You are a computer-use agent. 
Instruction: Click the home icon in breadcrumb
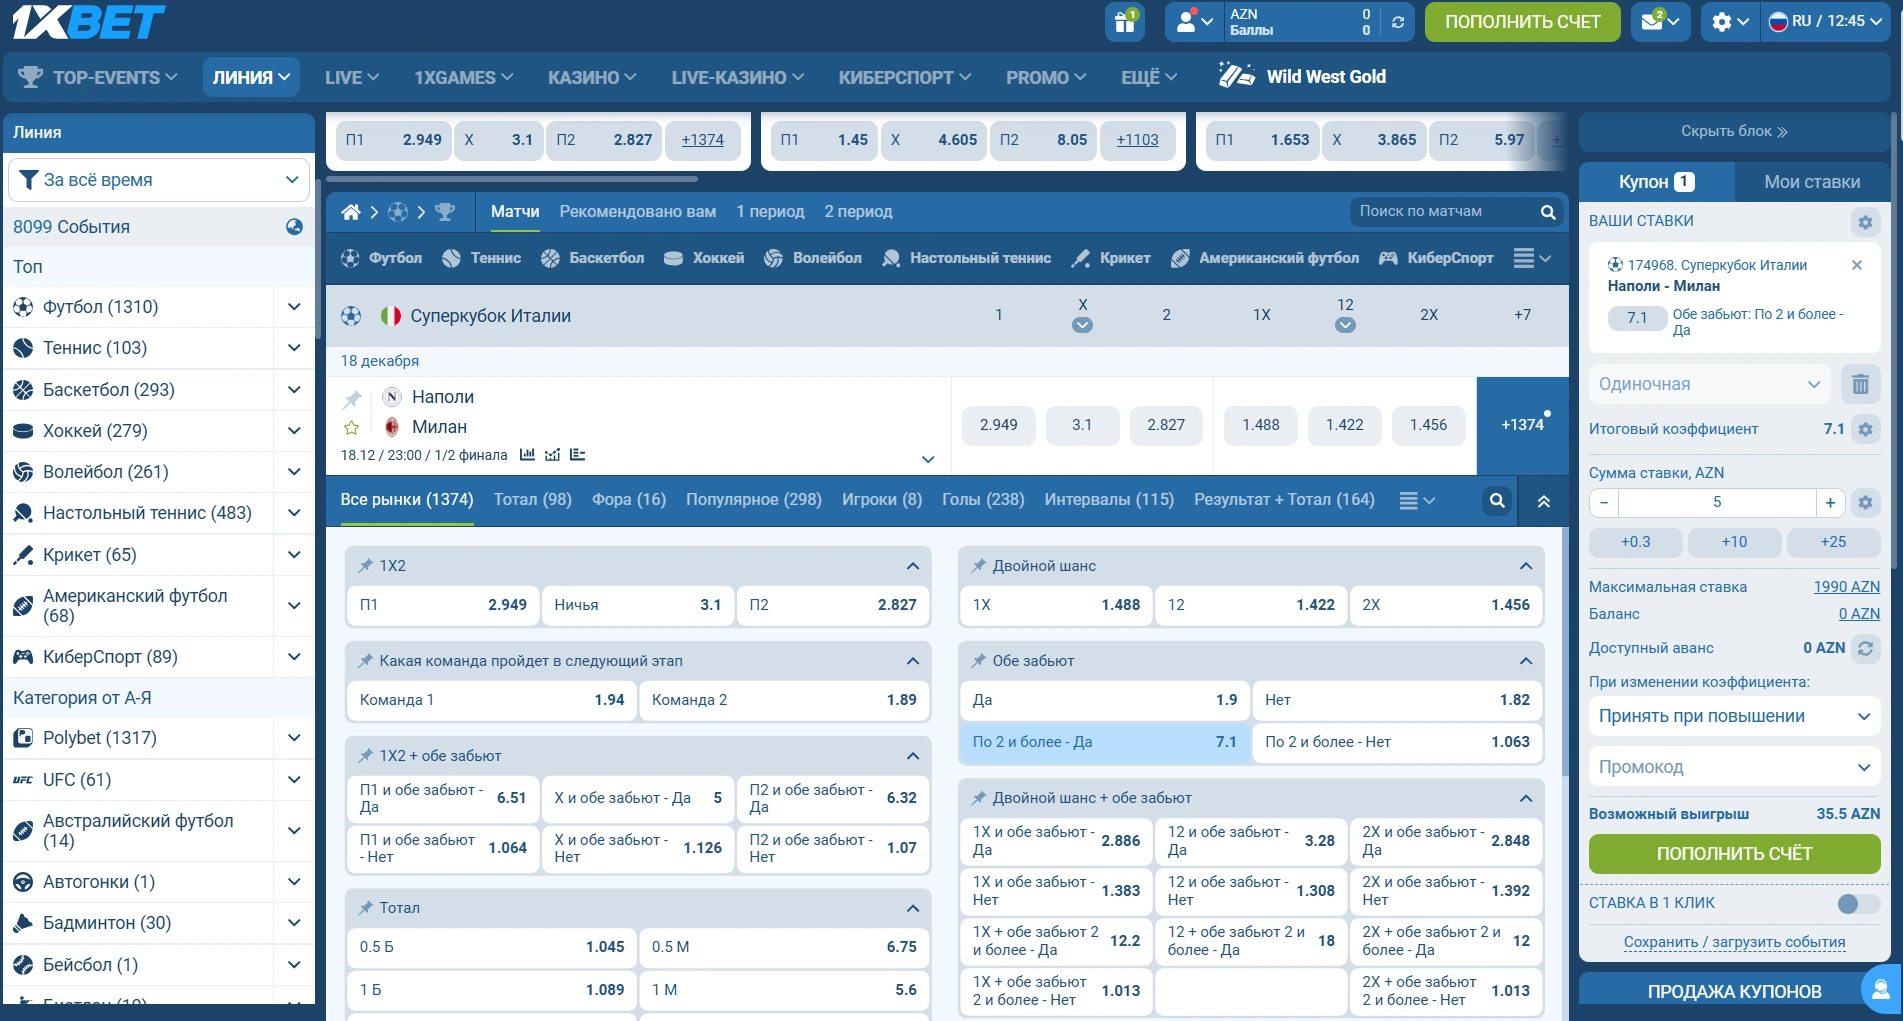pyautogui.click(x=350, y=212)
